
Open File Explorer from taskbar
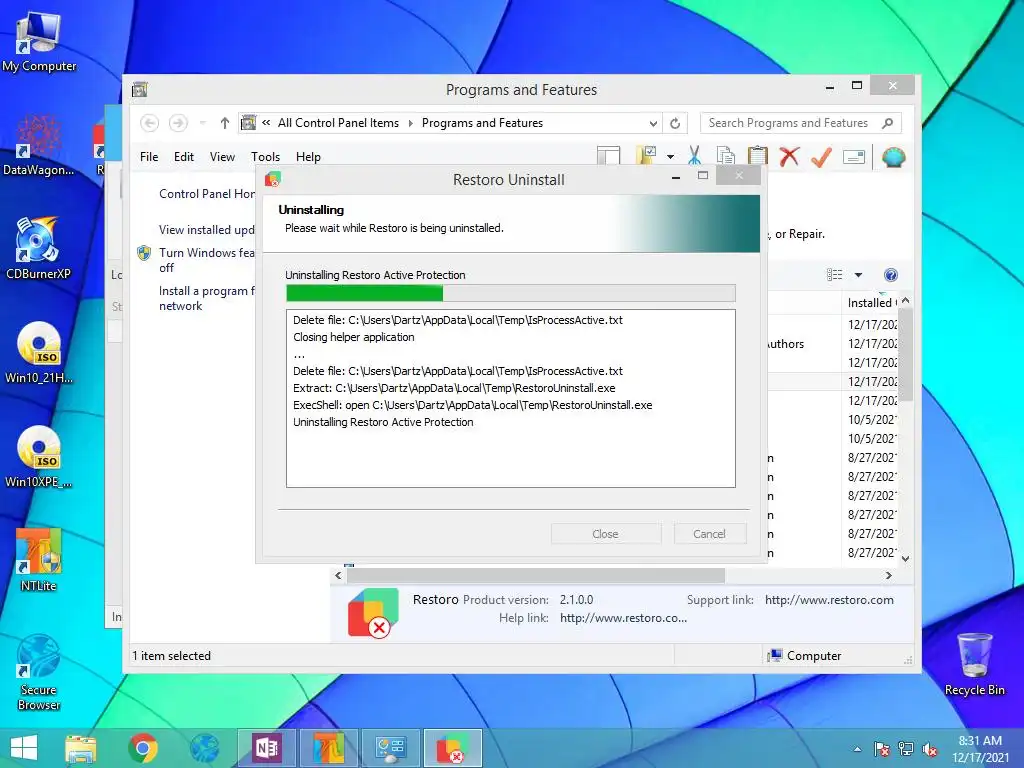click(80, 748)
